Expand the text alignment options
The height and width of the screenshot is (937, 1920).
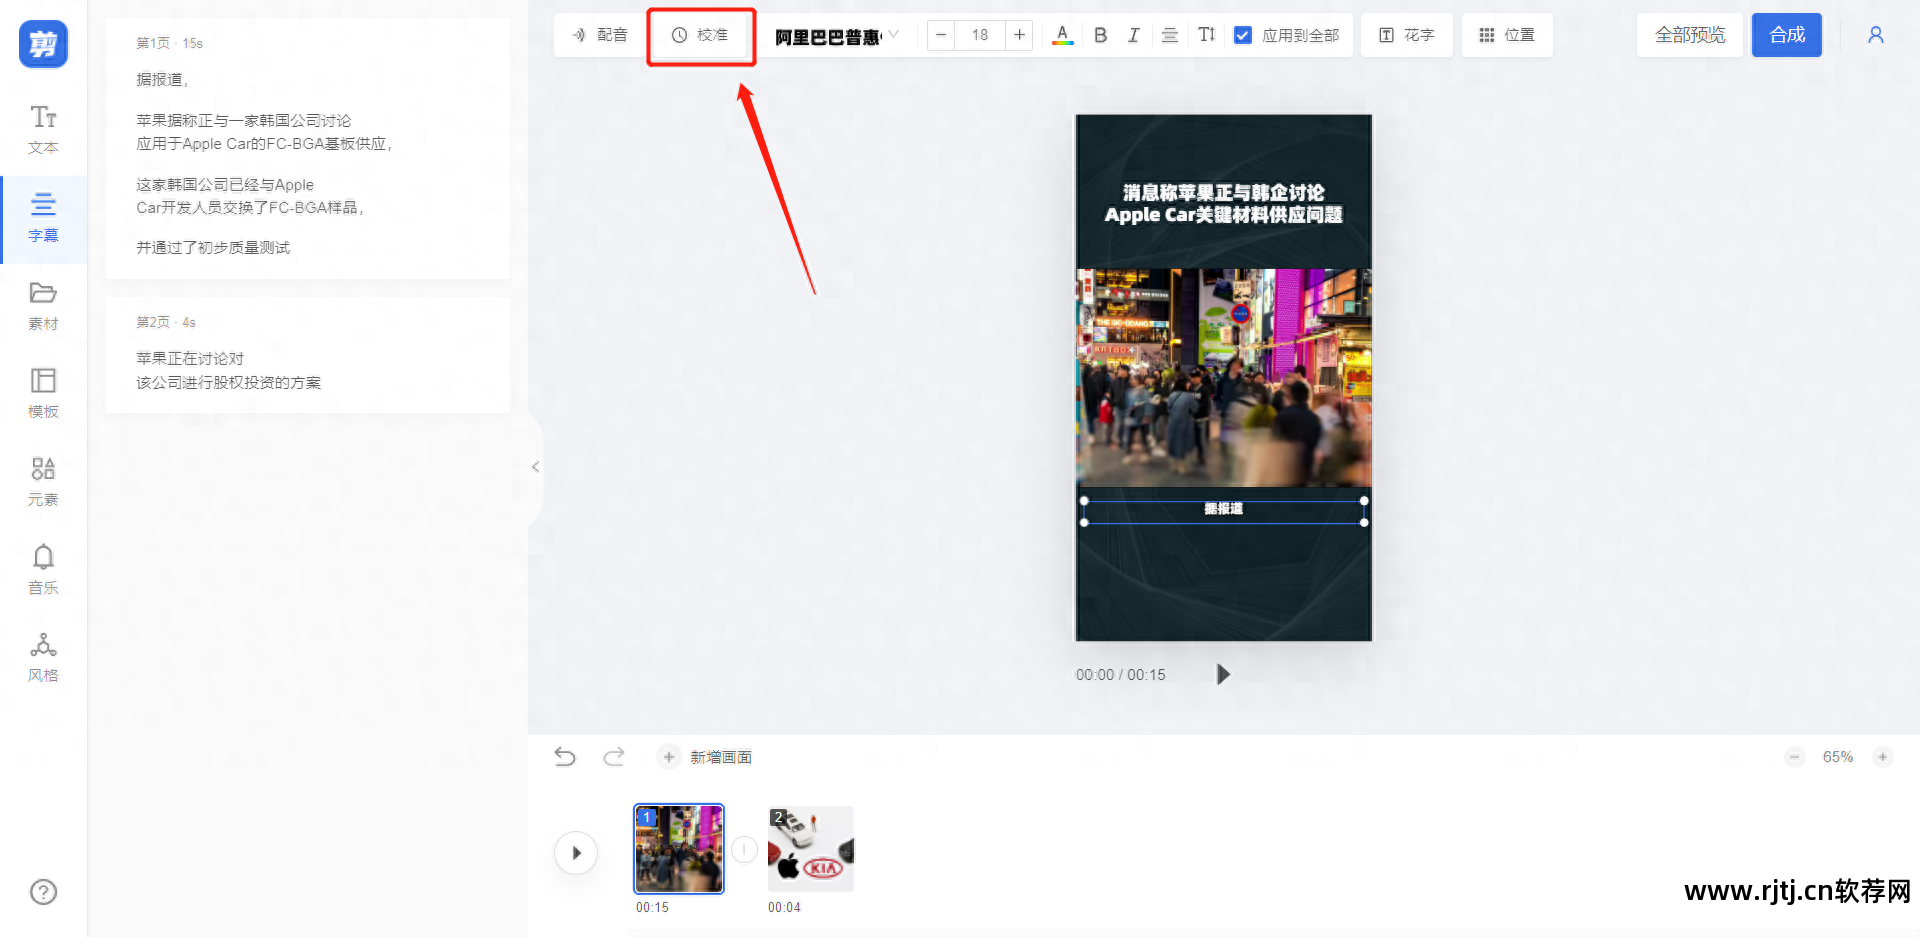pos(1169,34)
